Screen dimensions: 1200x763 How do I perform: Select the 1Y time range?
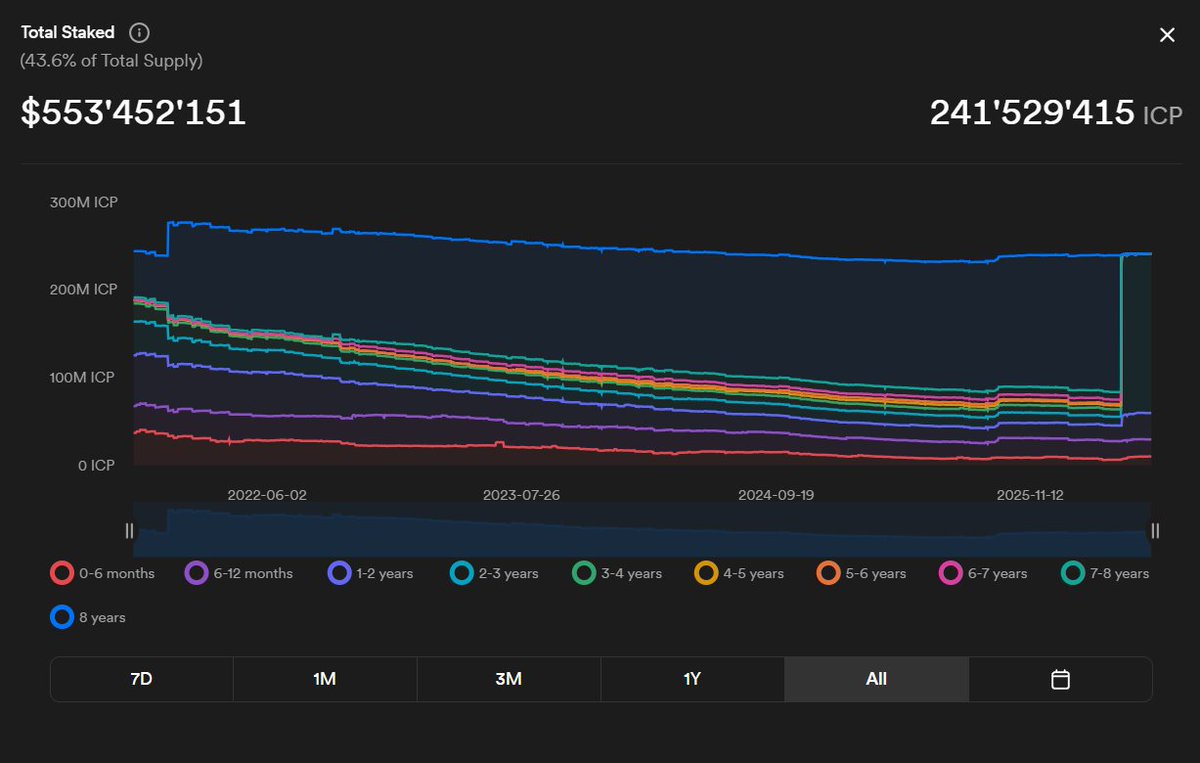click(x=693, y=679)
